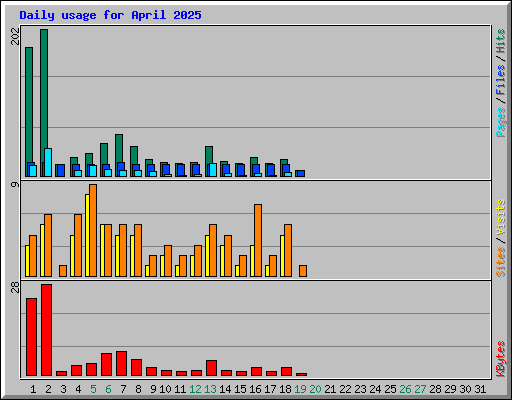512x400 pixels.
Task: Click day 31 label on the x-axis
Action: (x=480, y=389)
